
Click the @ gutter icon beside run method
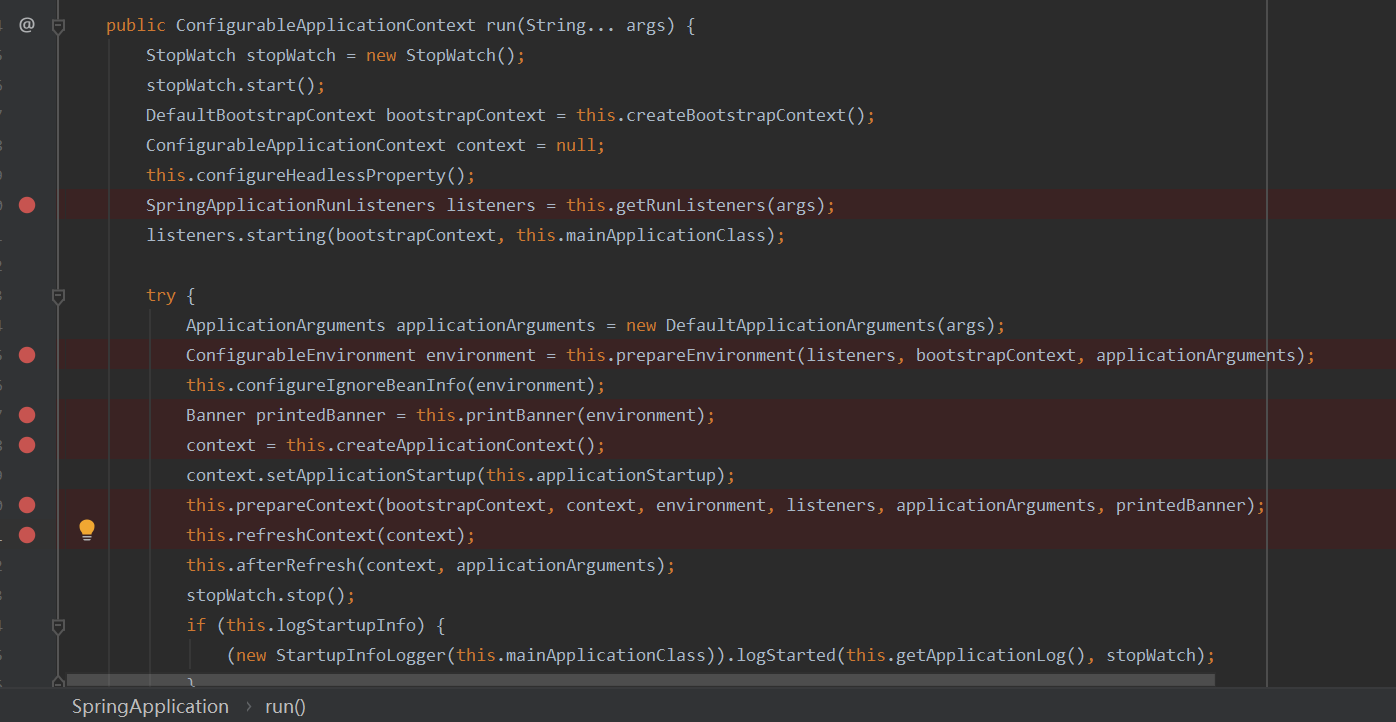[27, 25]
